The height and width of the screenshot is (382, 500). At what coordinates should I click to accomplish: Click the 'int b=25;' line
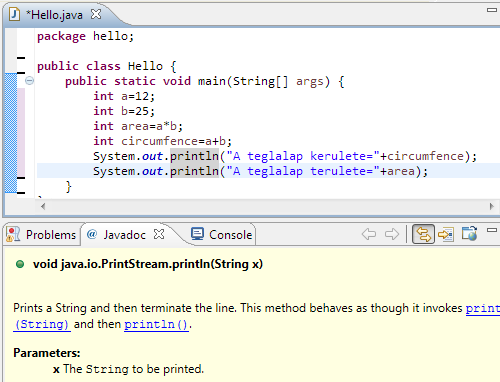(x=124, y=111)
